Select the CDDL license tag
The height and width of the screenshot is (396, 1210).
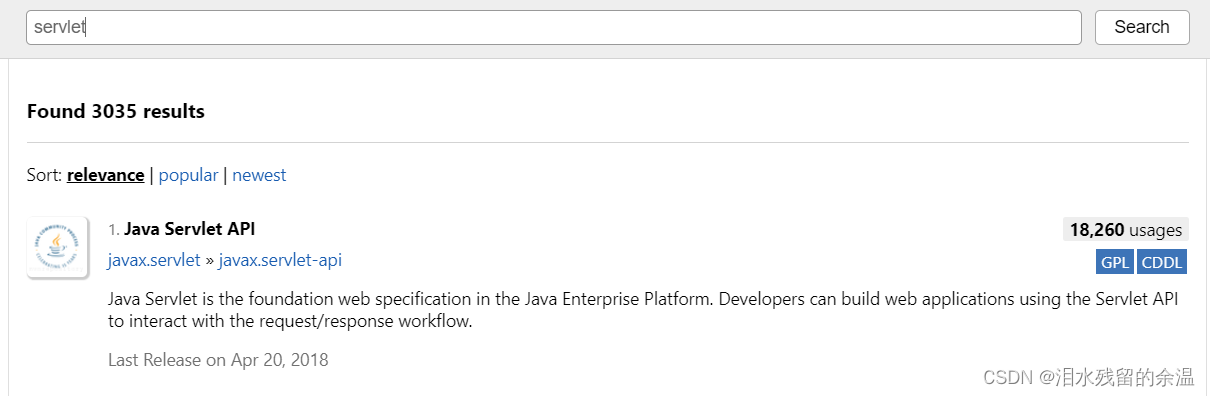tap(1161, 263)
